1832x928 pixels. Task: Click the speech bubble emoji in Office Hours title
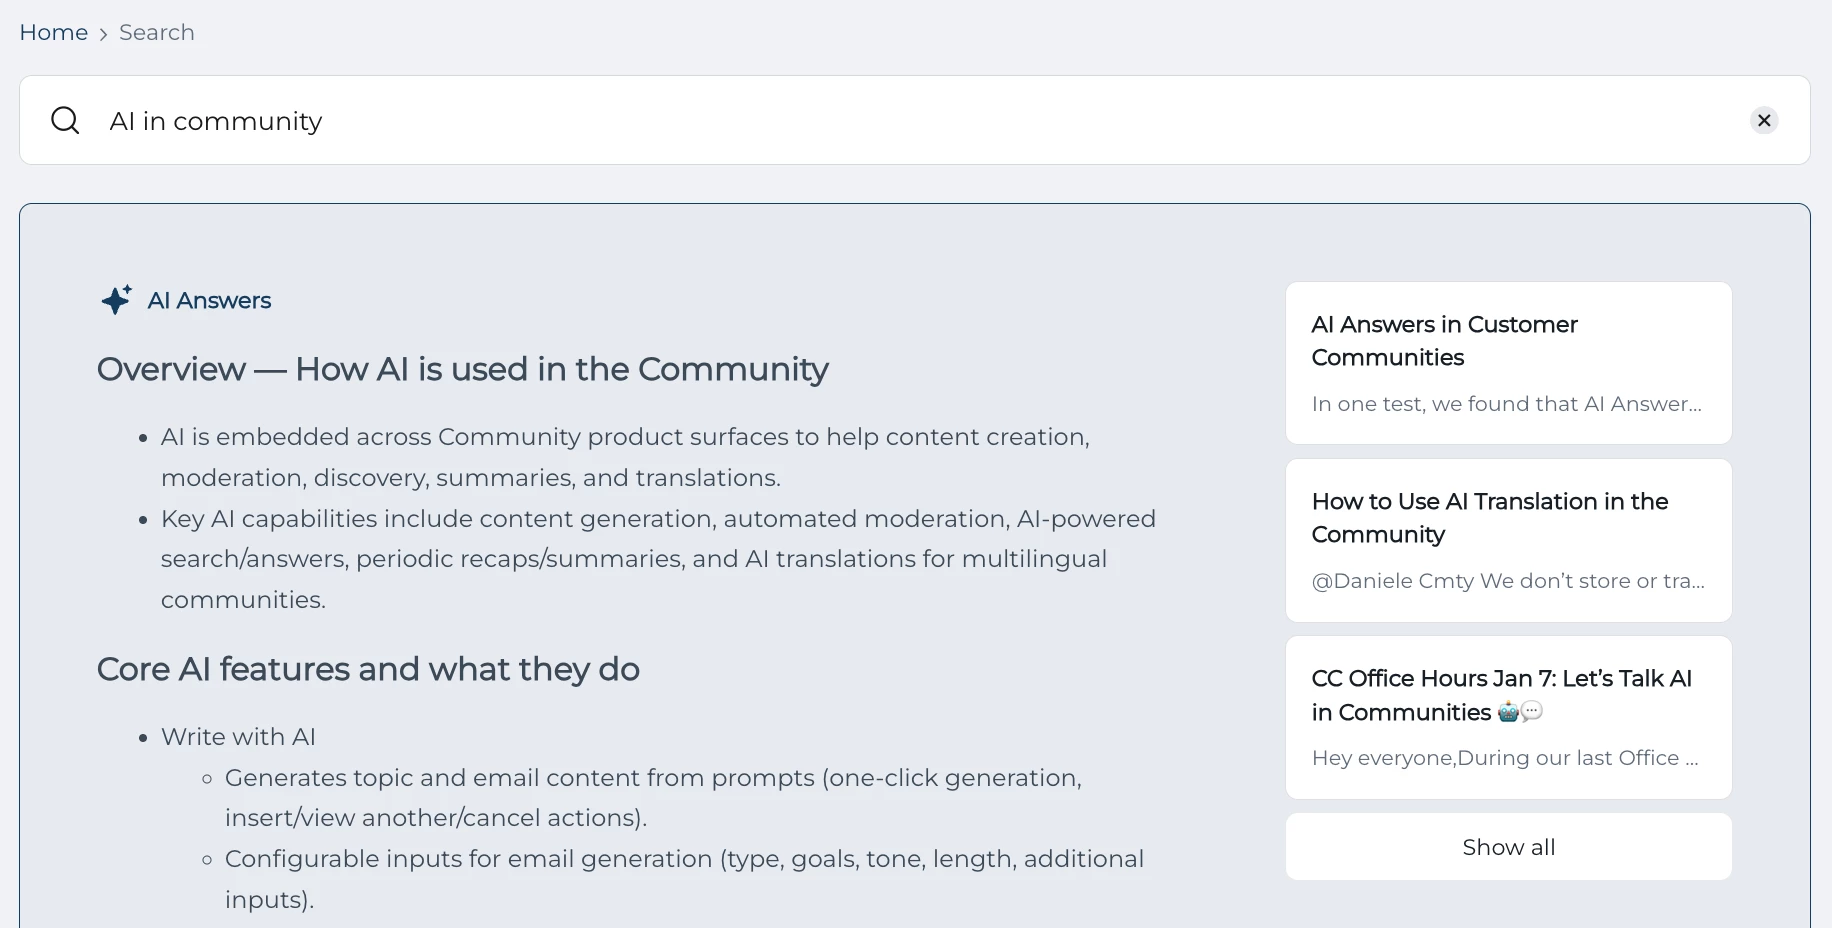click(x=1532, y=711)
